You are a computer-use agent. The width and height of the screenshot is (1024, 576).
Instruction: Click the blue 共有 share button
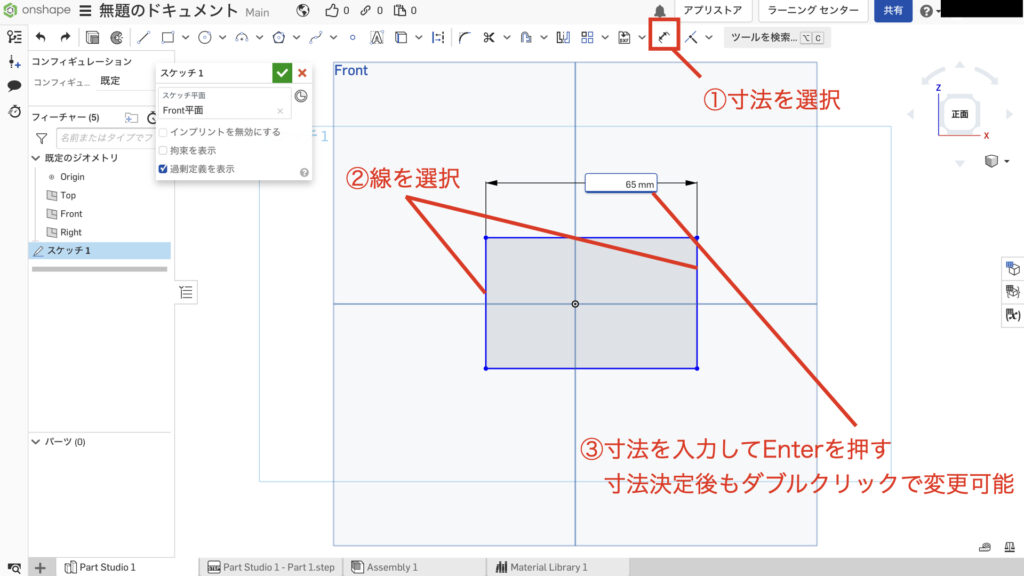point(893,10)
